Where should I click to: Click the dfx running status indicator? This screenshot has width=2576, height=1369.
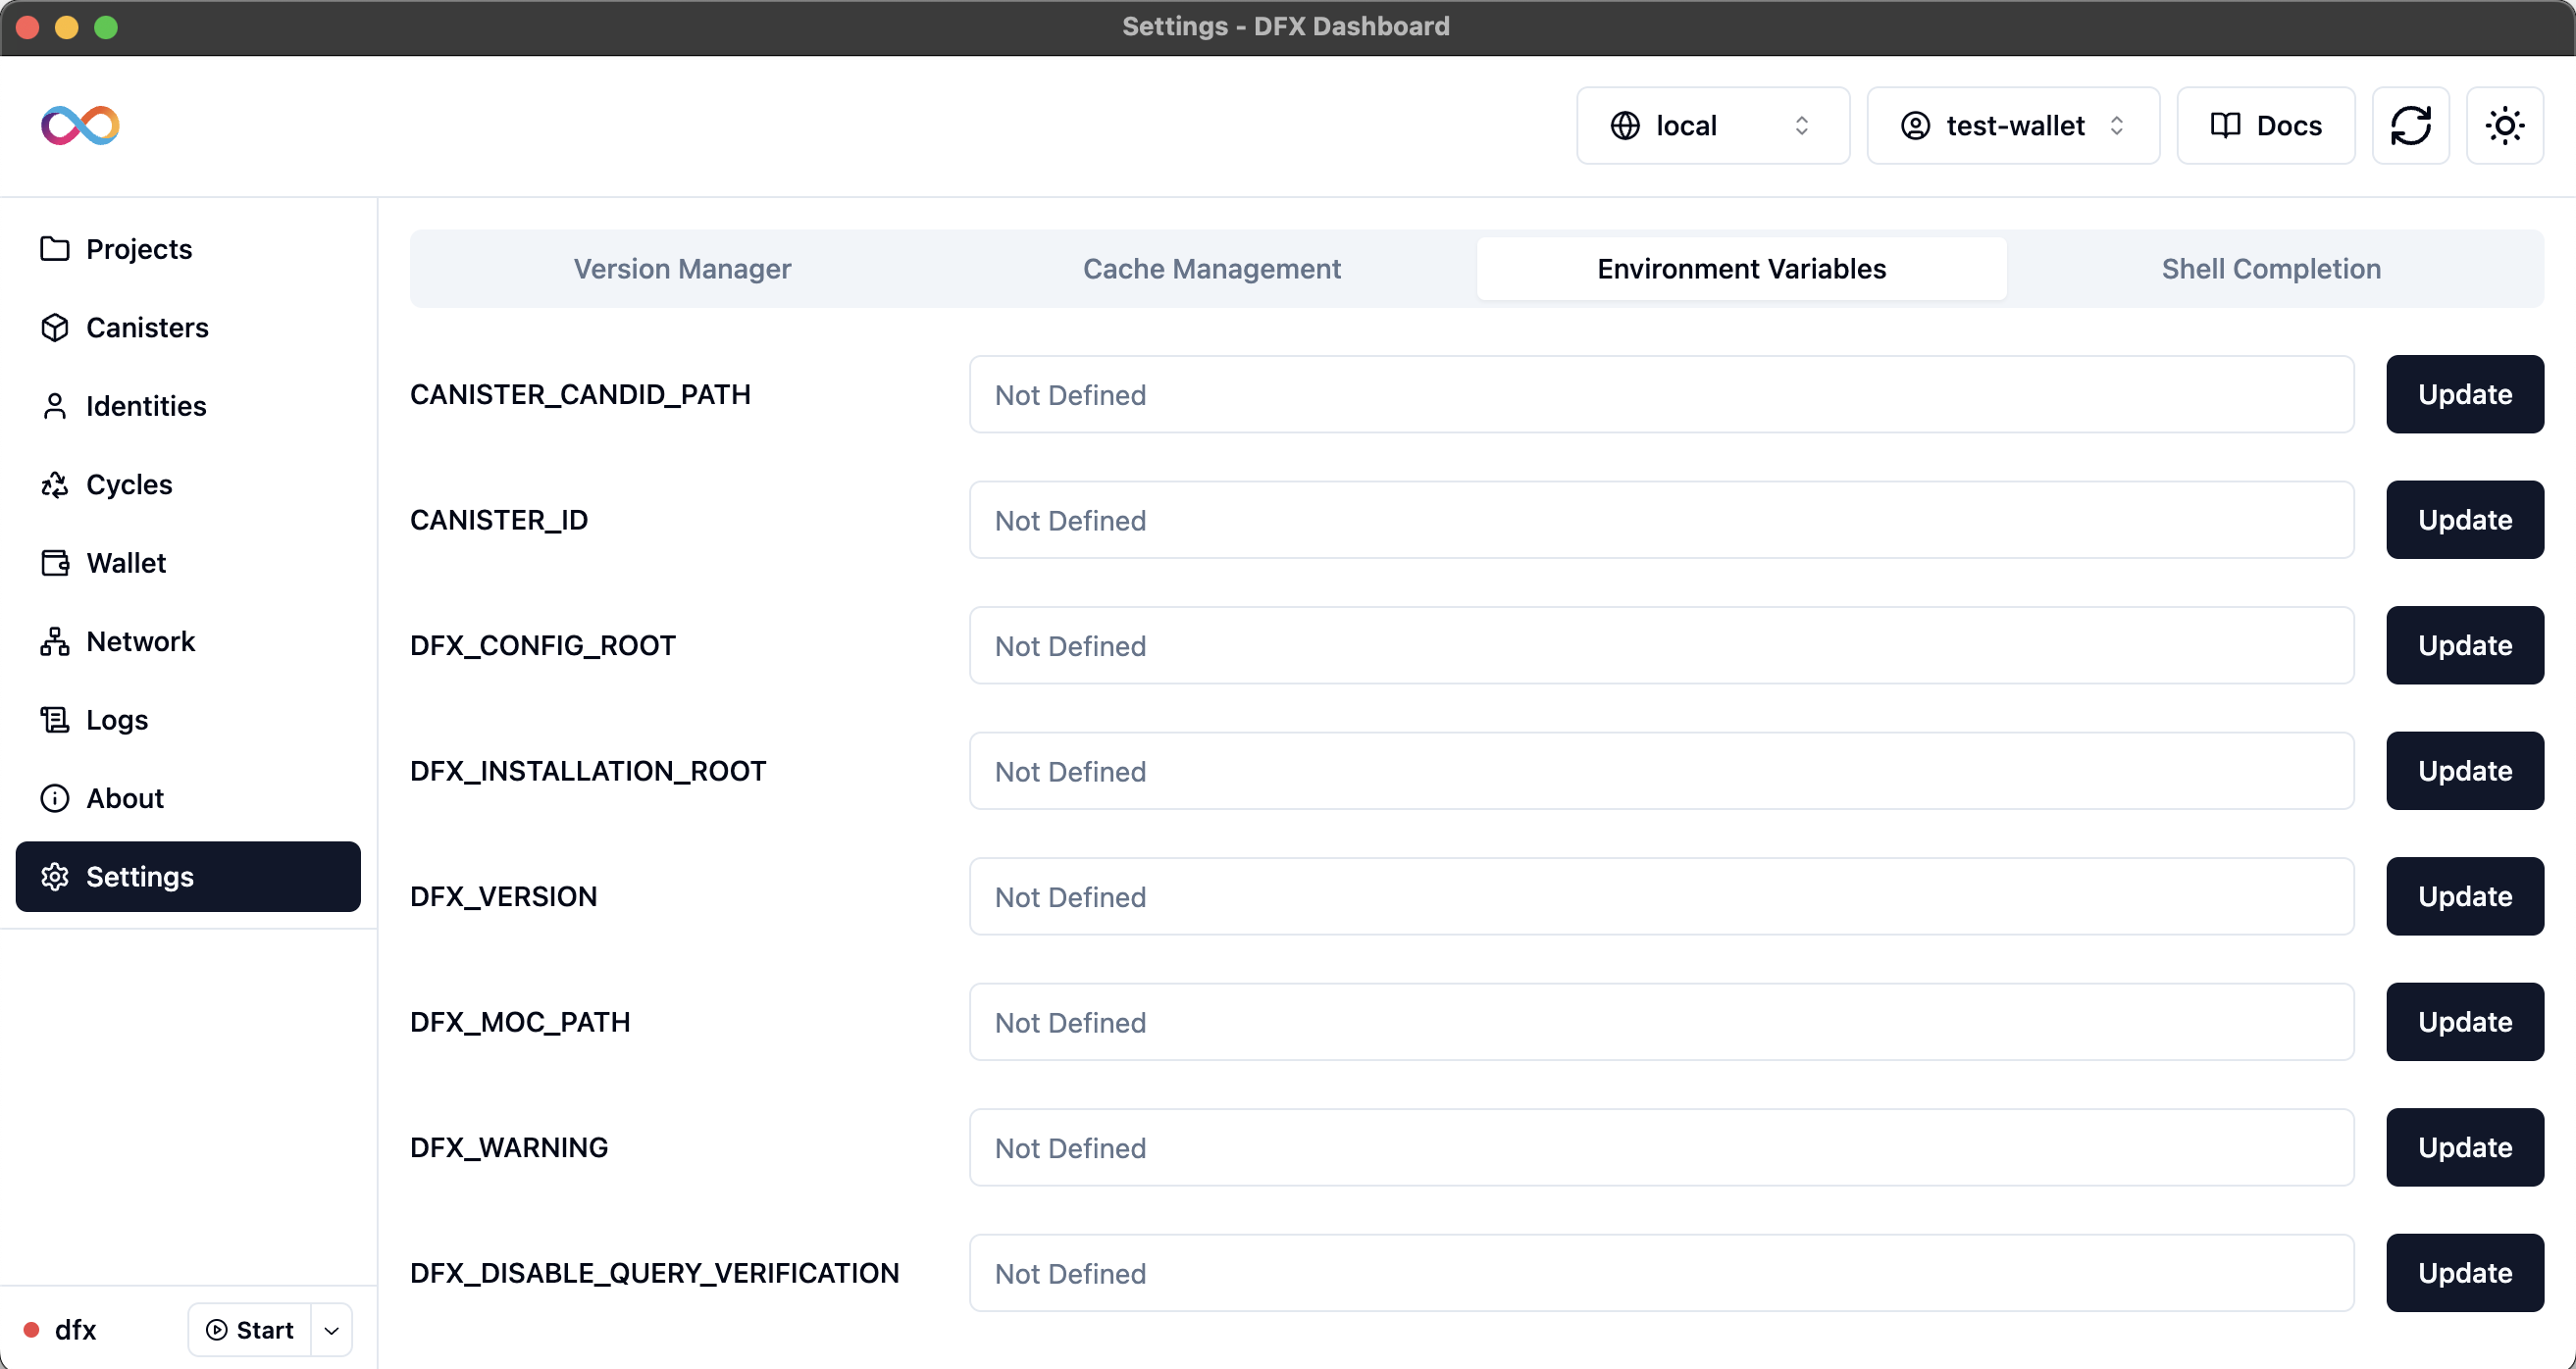33,1330
